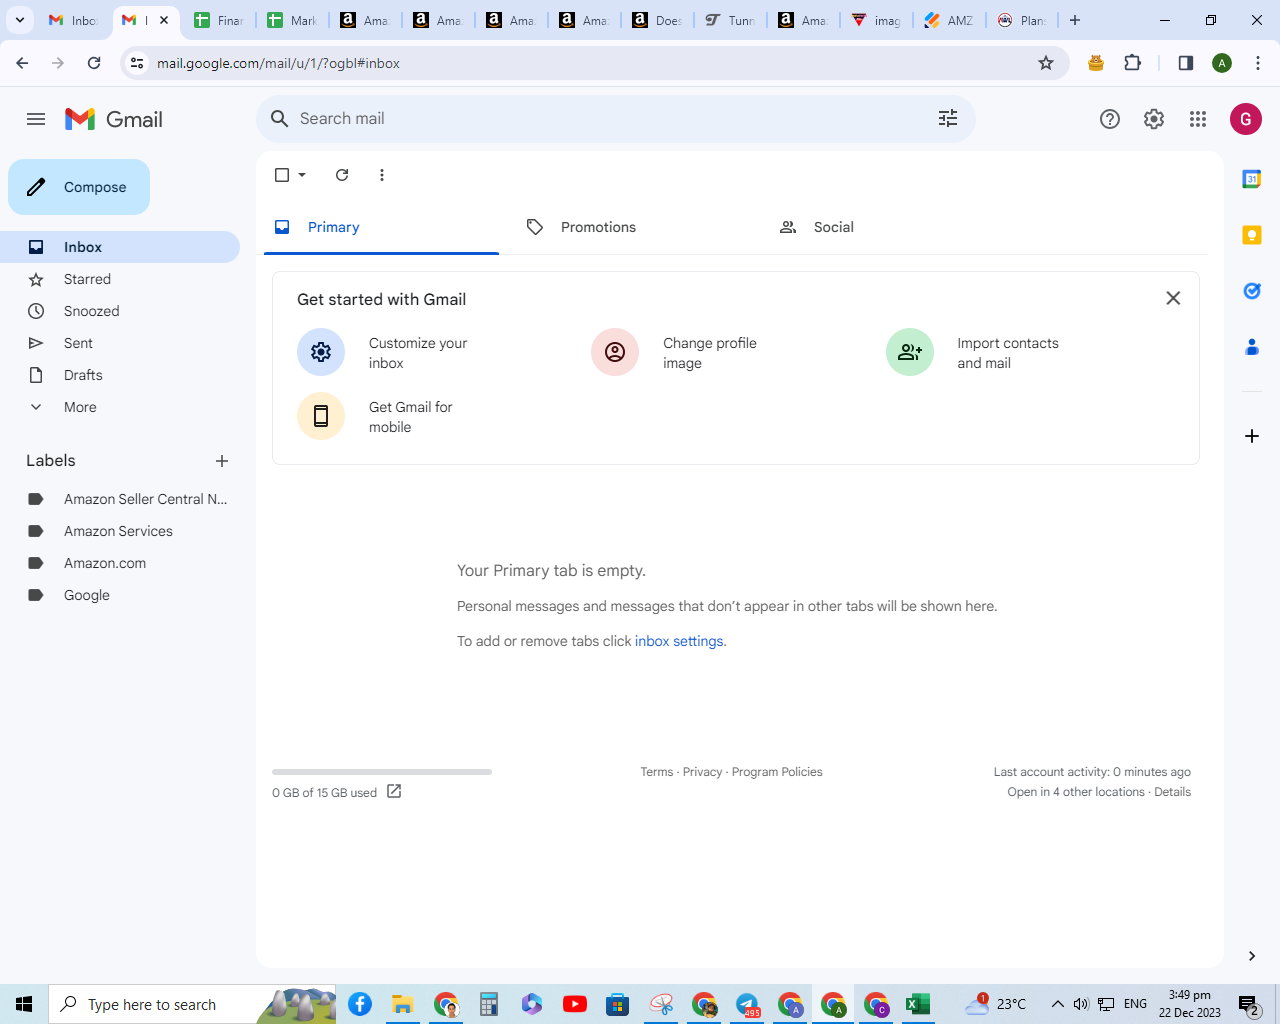Compose a new email

point(79,187)
